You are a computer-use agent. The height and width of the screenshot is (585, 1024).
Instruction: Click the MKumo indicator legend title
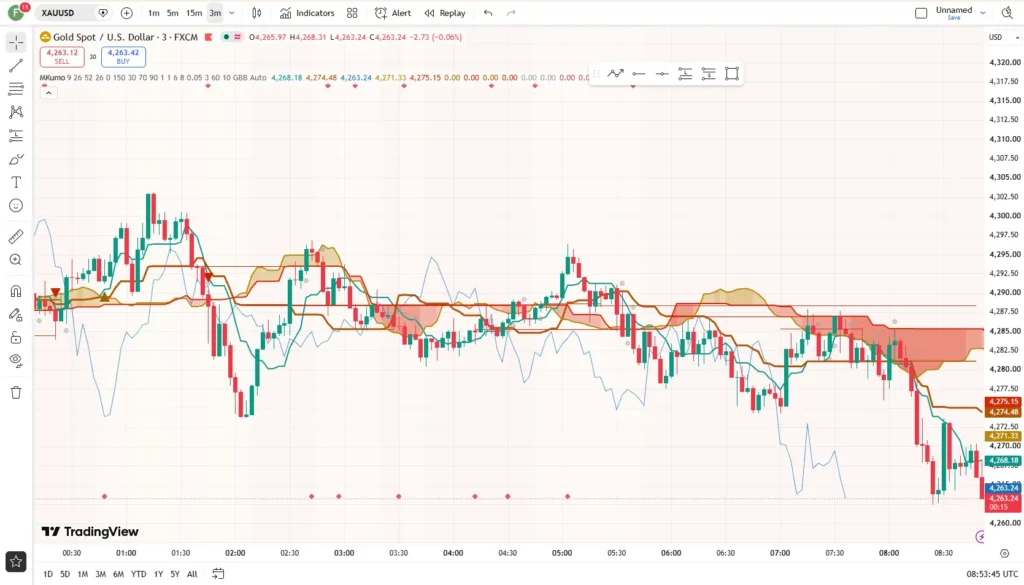(52, 78)
